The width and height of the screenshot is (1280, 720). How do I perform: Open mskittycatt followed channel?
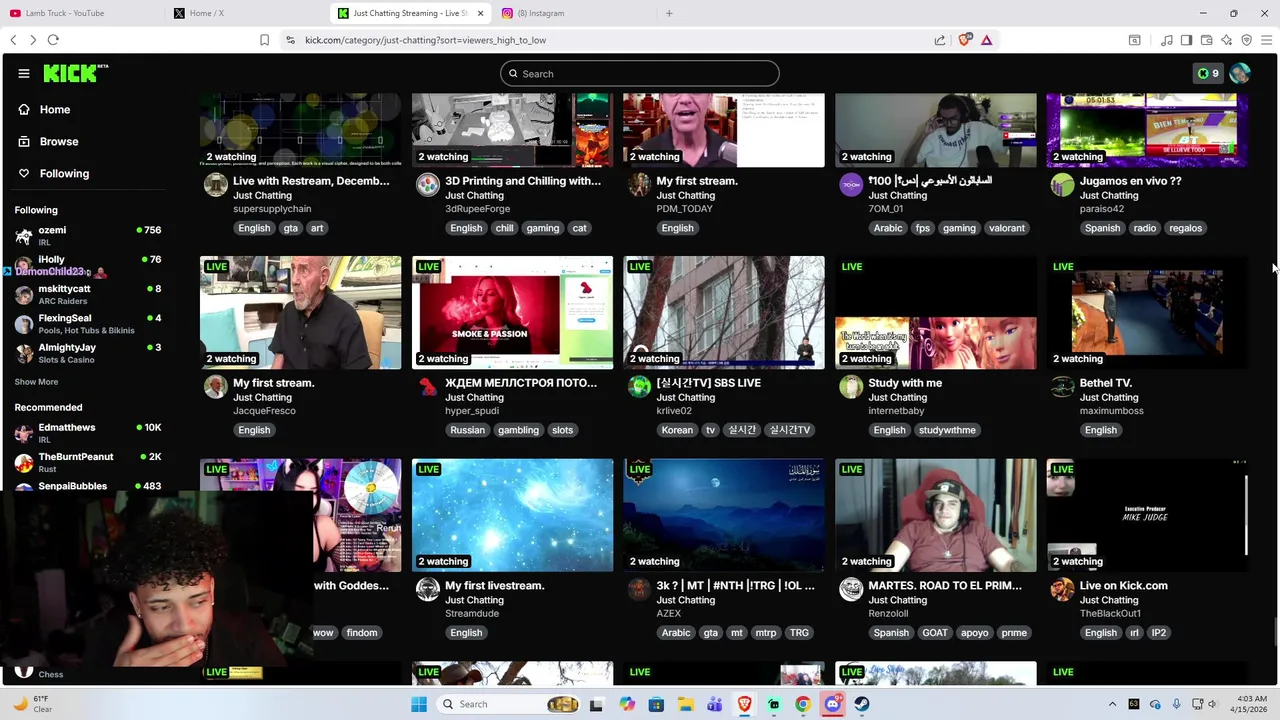point(88,294)
